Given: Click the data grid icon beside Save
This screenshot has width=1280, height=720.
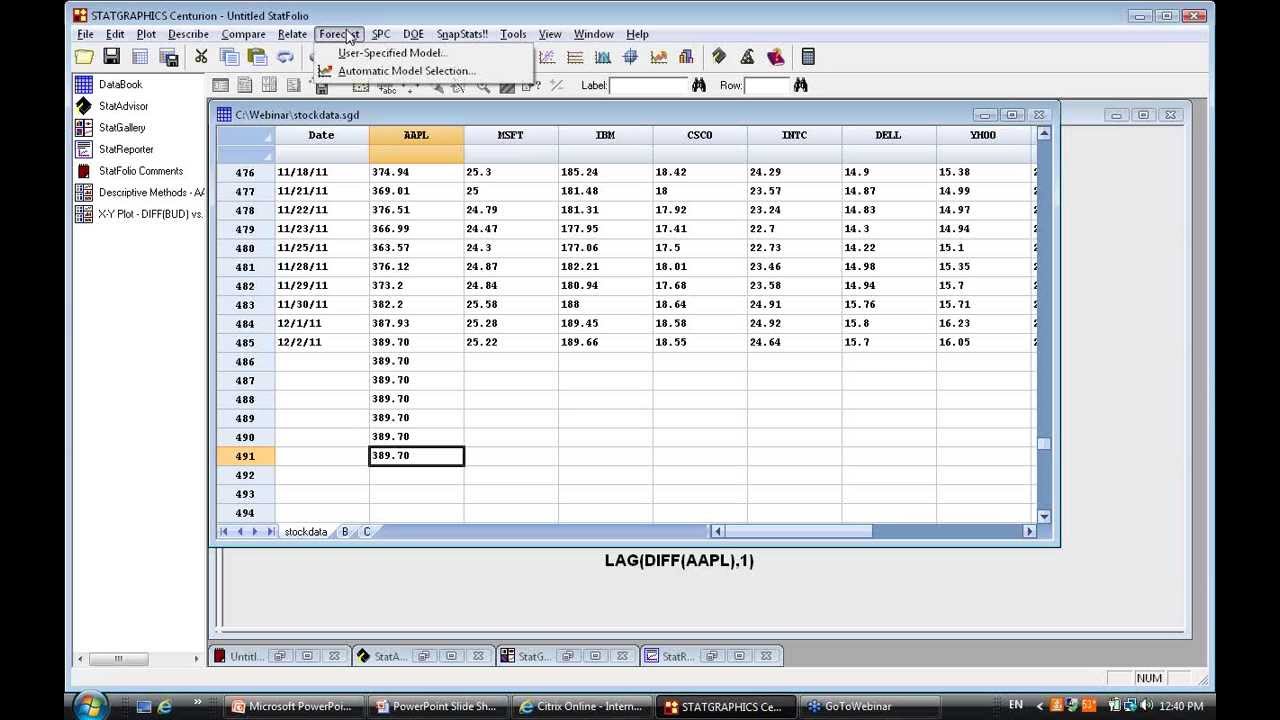Looking at the screenshot, I should (140, 57).
